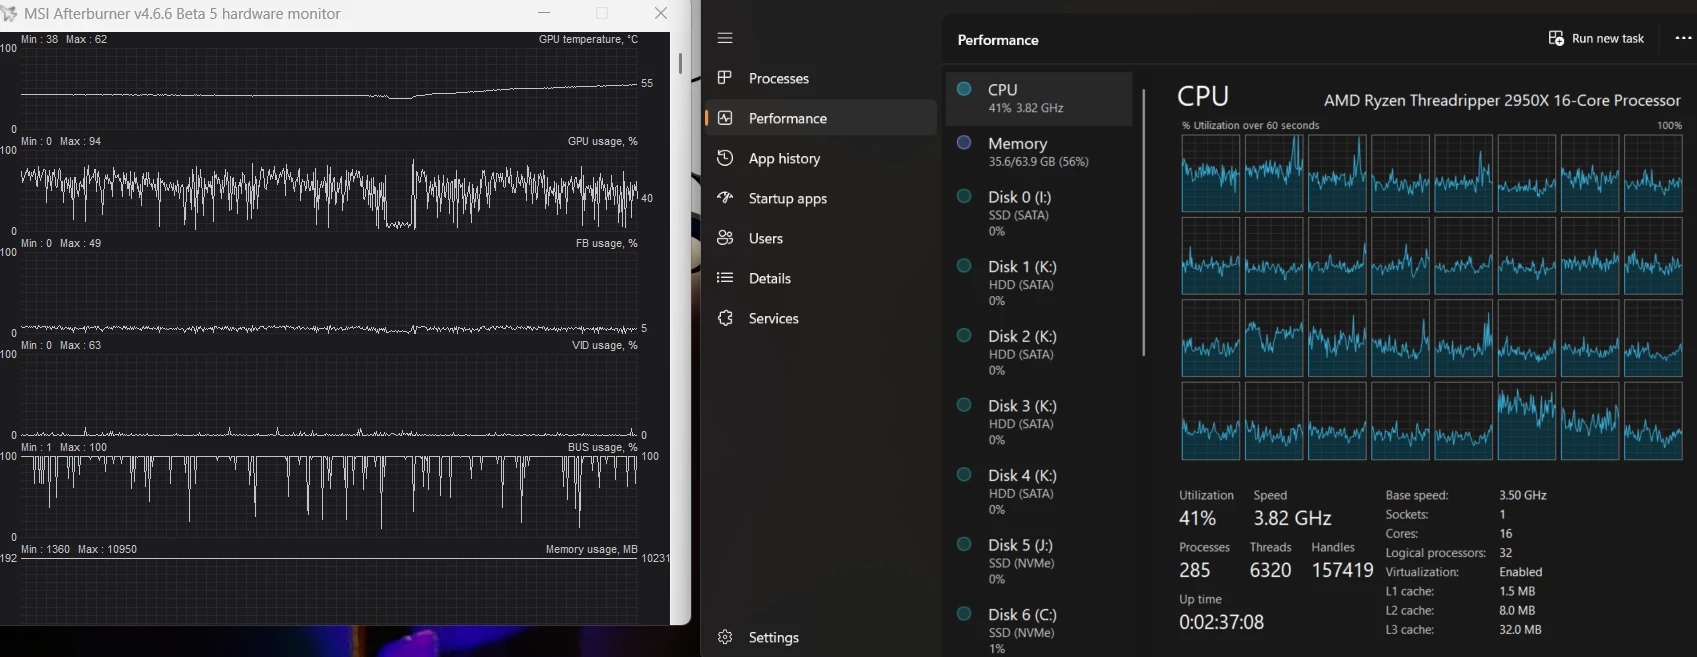Screen dimensions: 1697x657
Task: Click the Settings gear icon in Task Manager
Action: pos(725,637)
